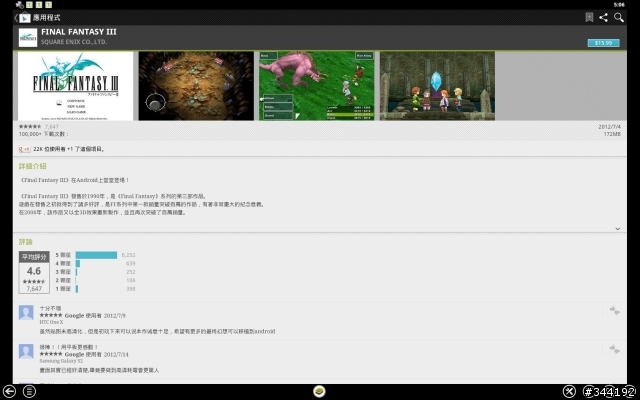Select the 4-star rating bar with 639
The width and height of the screenshot is (640, 400).
[78, 264]
